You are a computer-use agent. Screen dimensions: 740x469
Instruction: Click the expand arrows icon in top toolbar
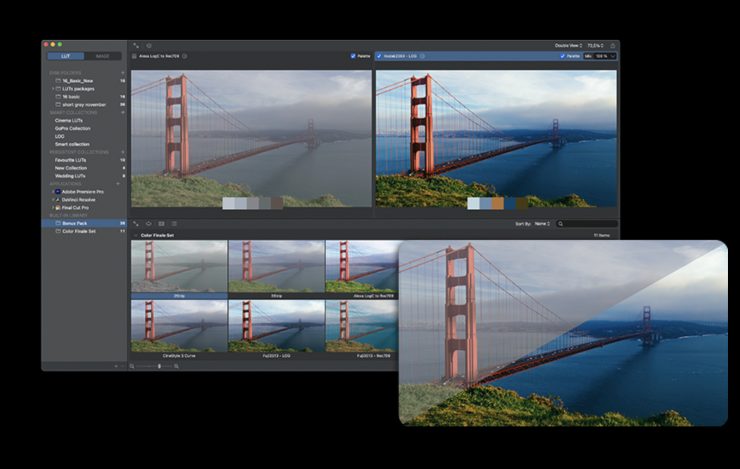[x=137, y=45]
